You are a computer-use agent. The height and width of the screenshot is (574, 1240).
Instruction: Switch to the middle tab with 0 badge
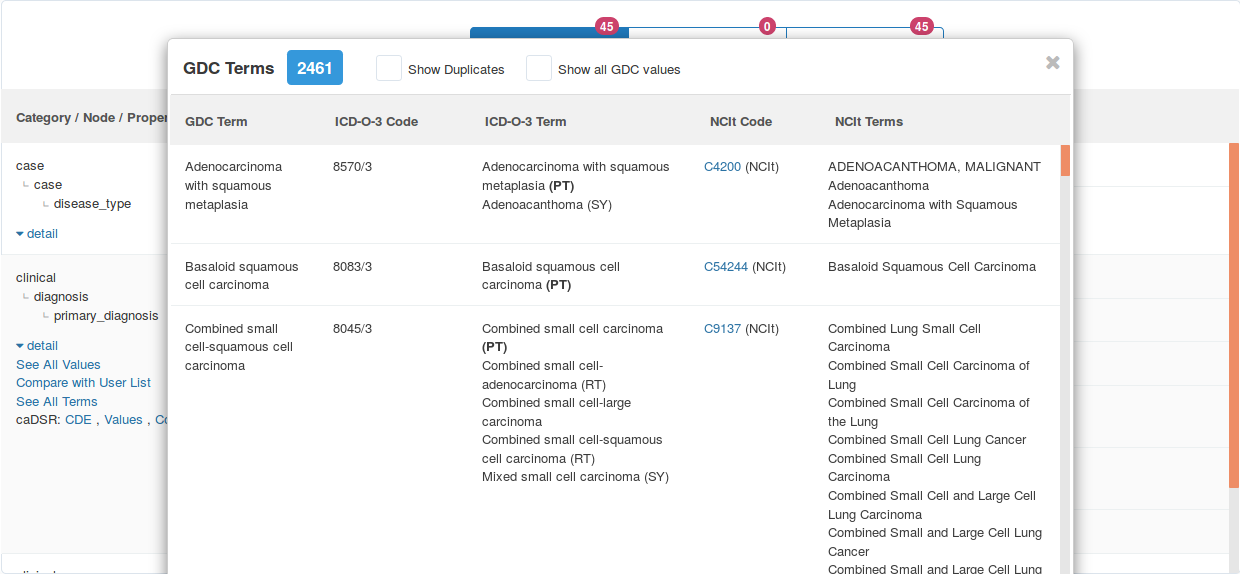707,33
